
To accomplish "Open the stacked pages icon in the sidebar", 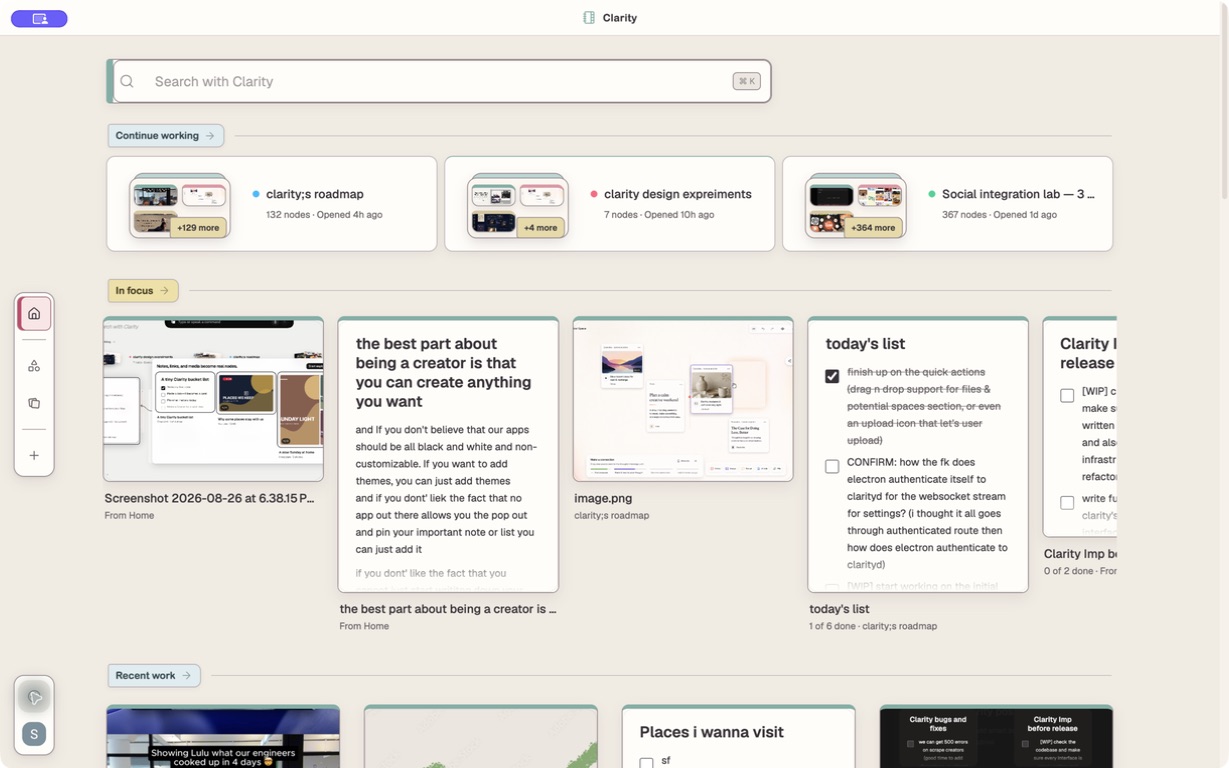I will tap(34, 403).
